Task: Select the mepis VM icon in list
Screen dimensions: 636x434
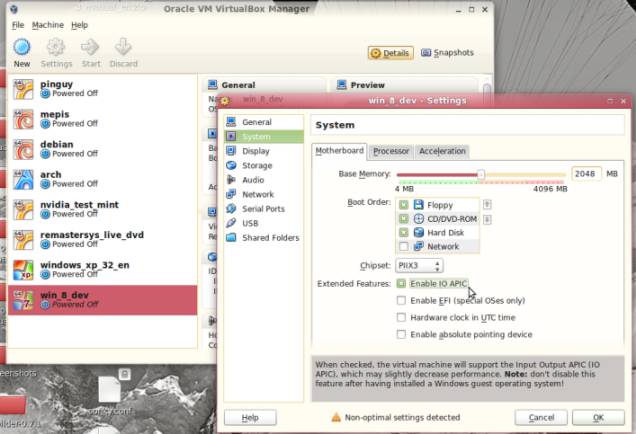Action: click(23, 119)
